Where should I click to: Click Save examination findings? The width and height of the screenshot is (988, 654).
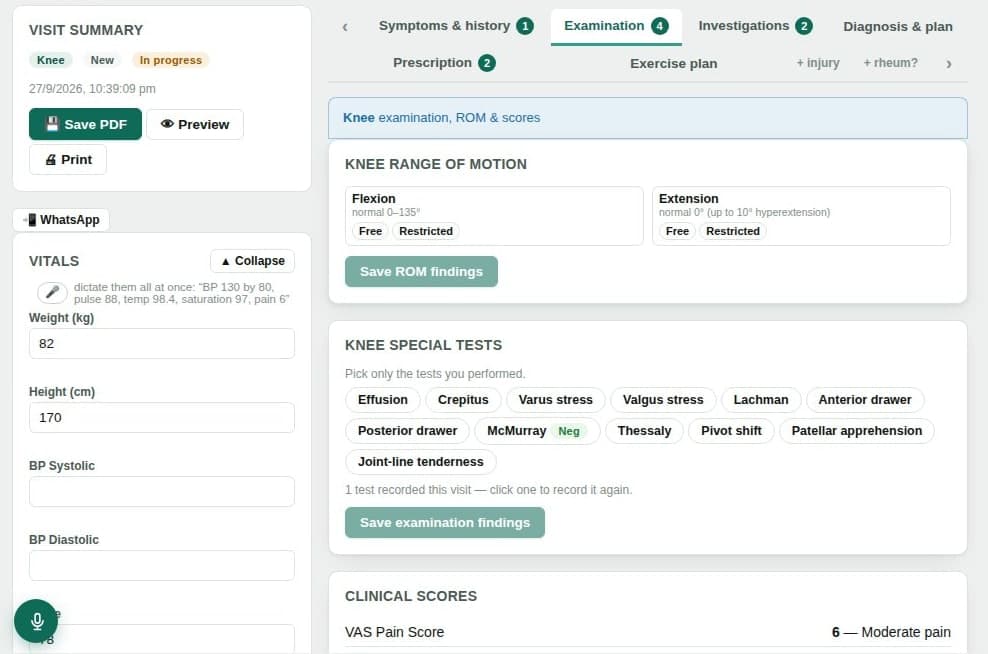pos(445,522)
